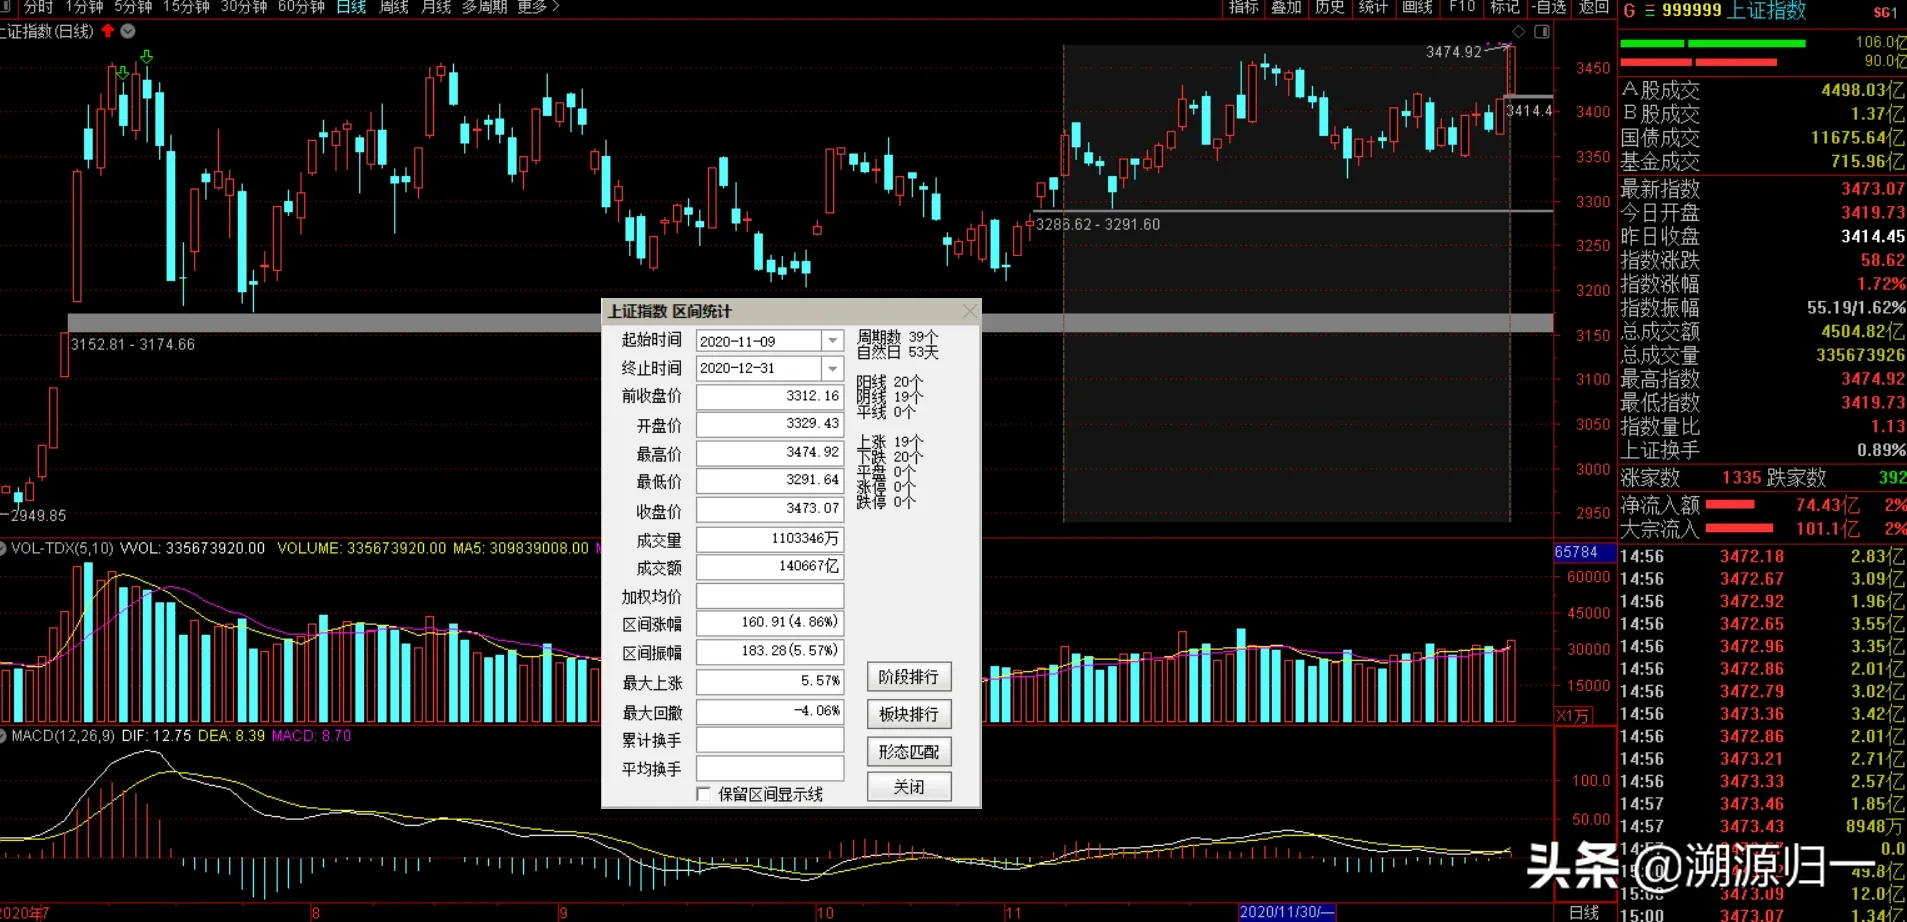Image resolution: width=1907 pixels, height=922 pixels.
Task: Click the -自选 toolbar button
Action: pyautogui.click(x=1550, y=7)
